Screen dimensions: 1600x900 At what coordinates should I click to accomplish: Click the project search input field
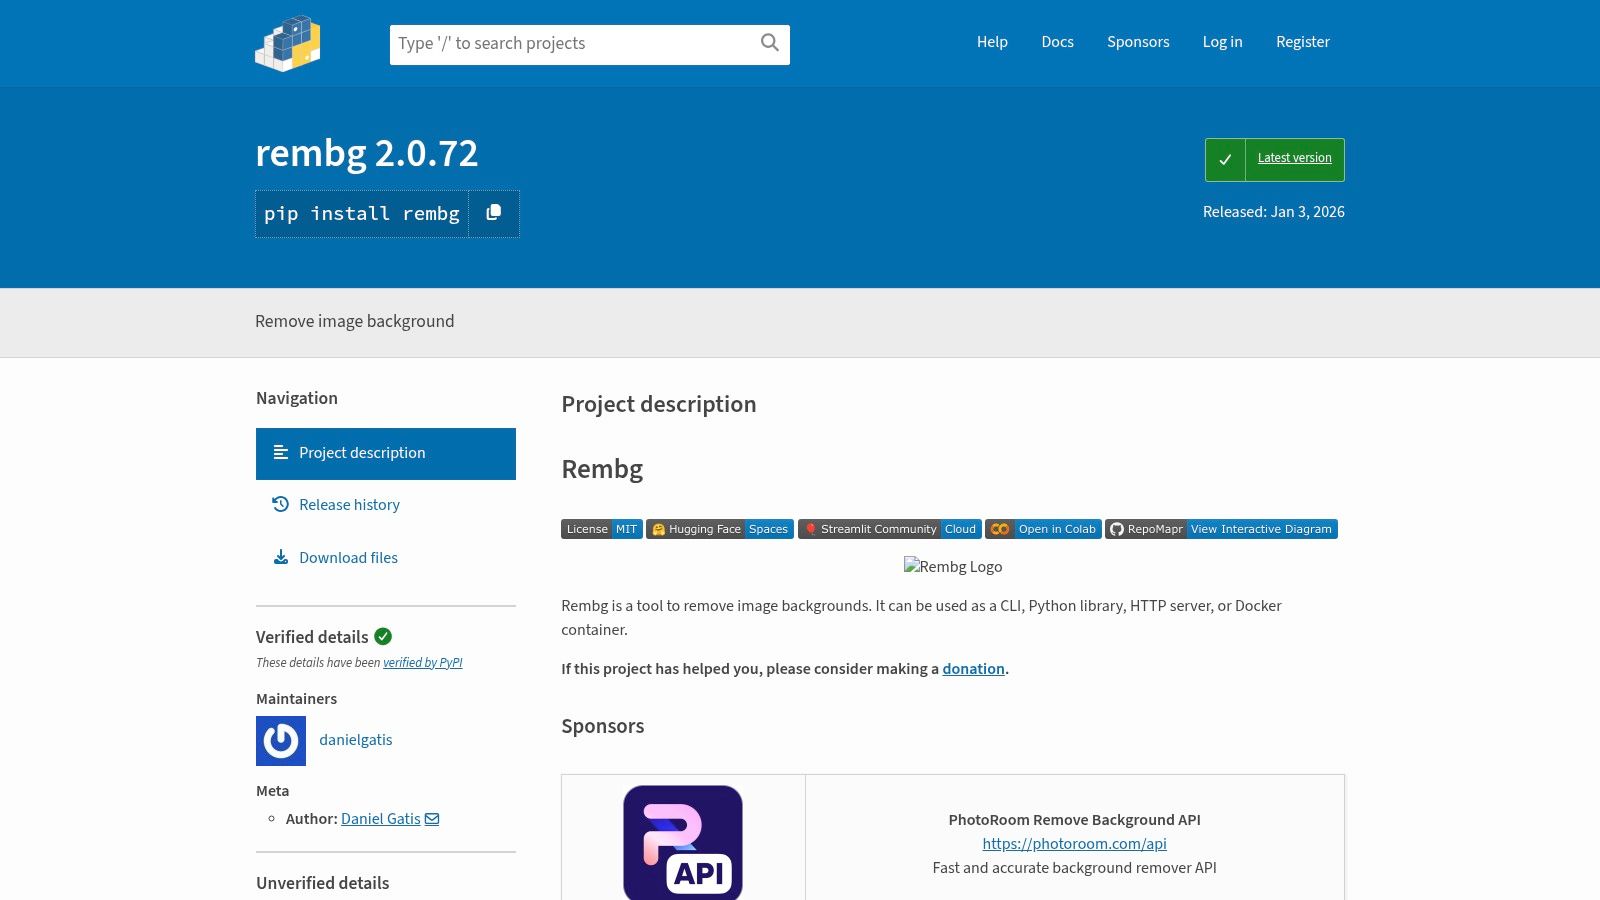coord(570,43)
